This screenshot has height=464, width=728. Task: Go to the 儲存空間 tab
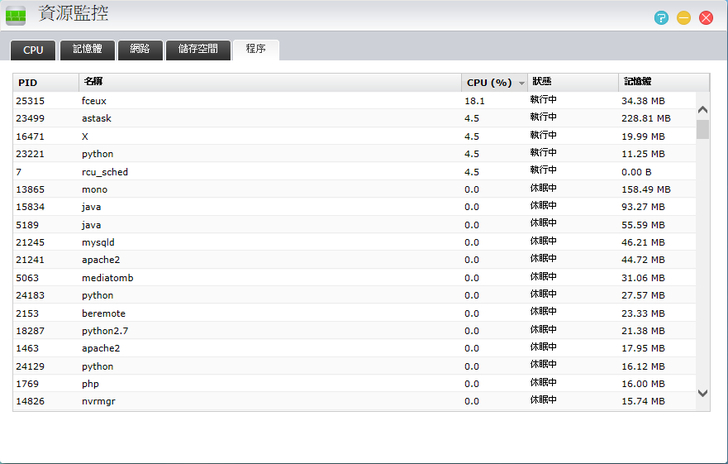(198, 50)
